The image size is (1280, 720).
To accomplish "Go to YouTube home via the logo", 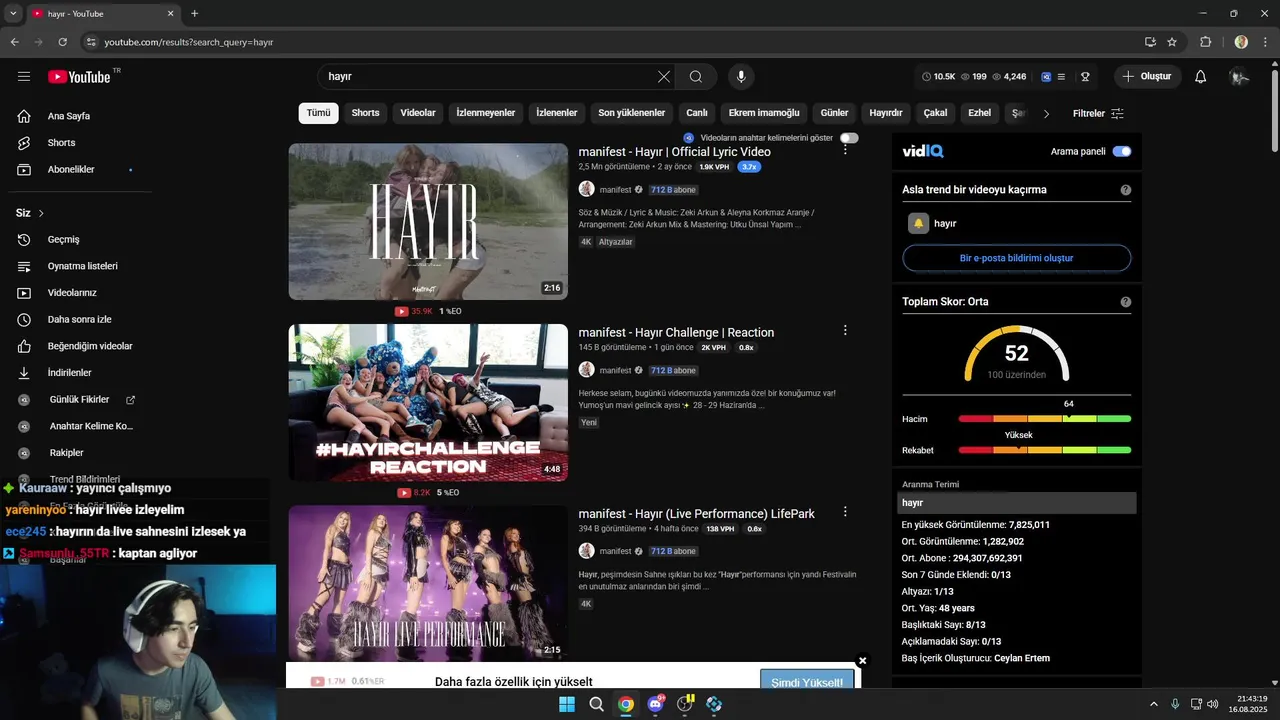I will point(79,76).
